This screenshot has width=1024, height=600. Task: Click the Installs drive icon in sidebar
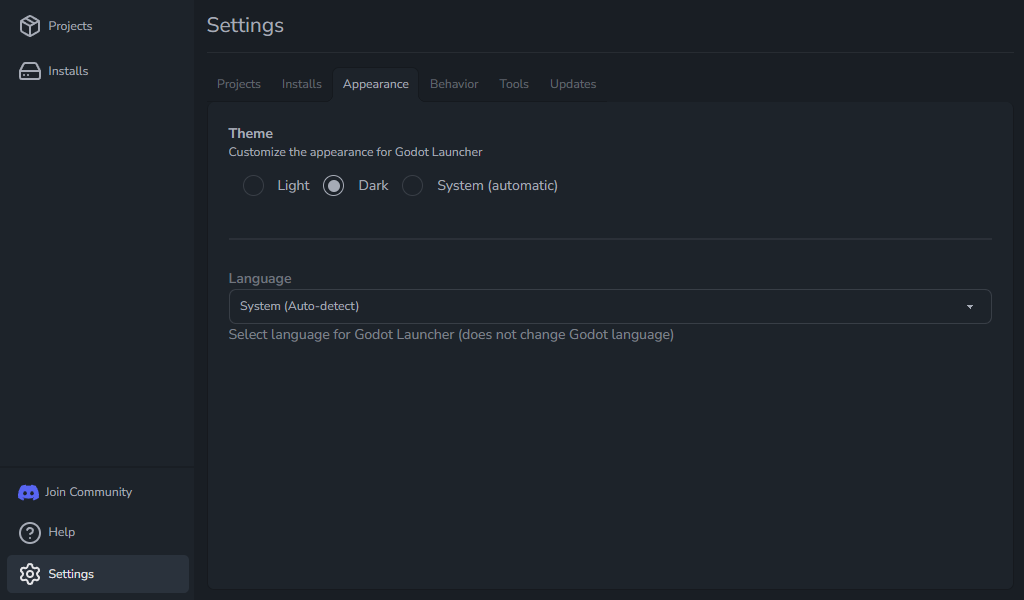tap(29, 71)
